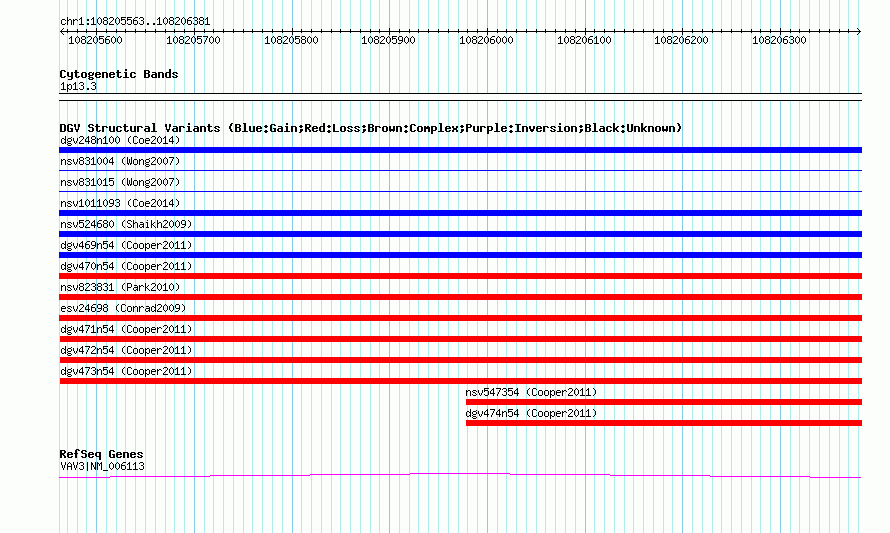
Task: Click ruler position 108205800
Action: click(x=291, y=40)
